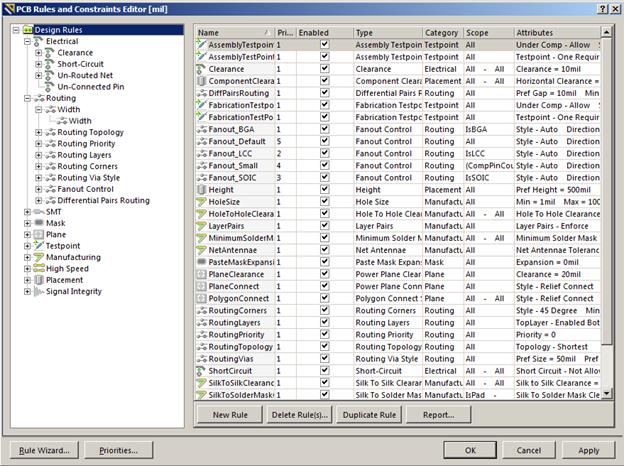Launch the Rule Wizard
The width and height of the screenshot is (624, 466).
(x=44, y=450)
